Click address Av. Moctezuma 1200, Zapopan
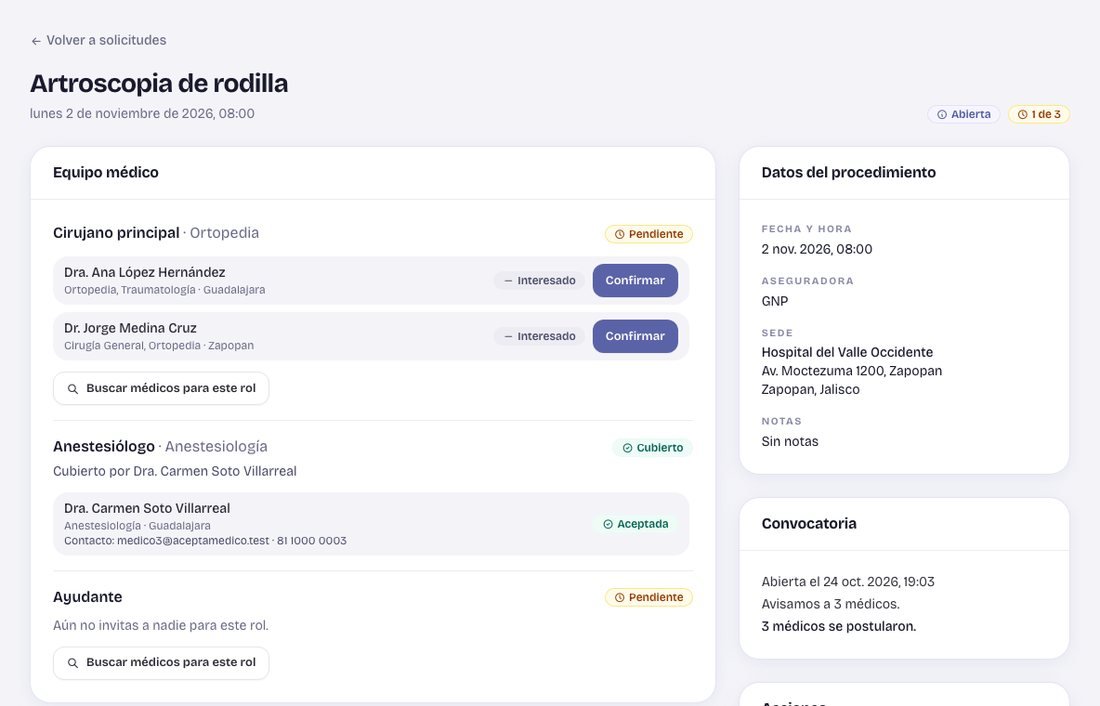1100x706 pixels. (x=852, y=371)
